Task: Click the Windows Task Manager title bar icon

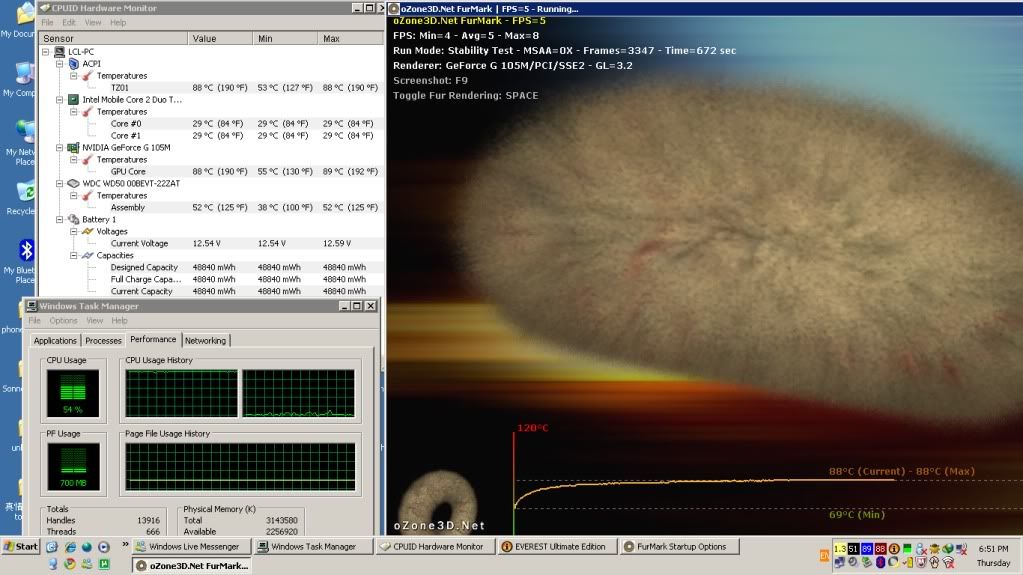Action: coord(31,305)
